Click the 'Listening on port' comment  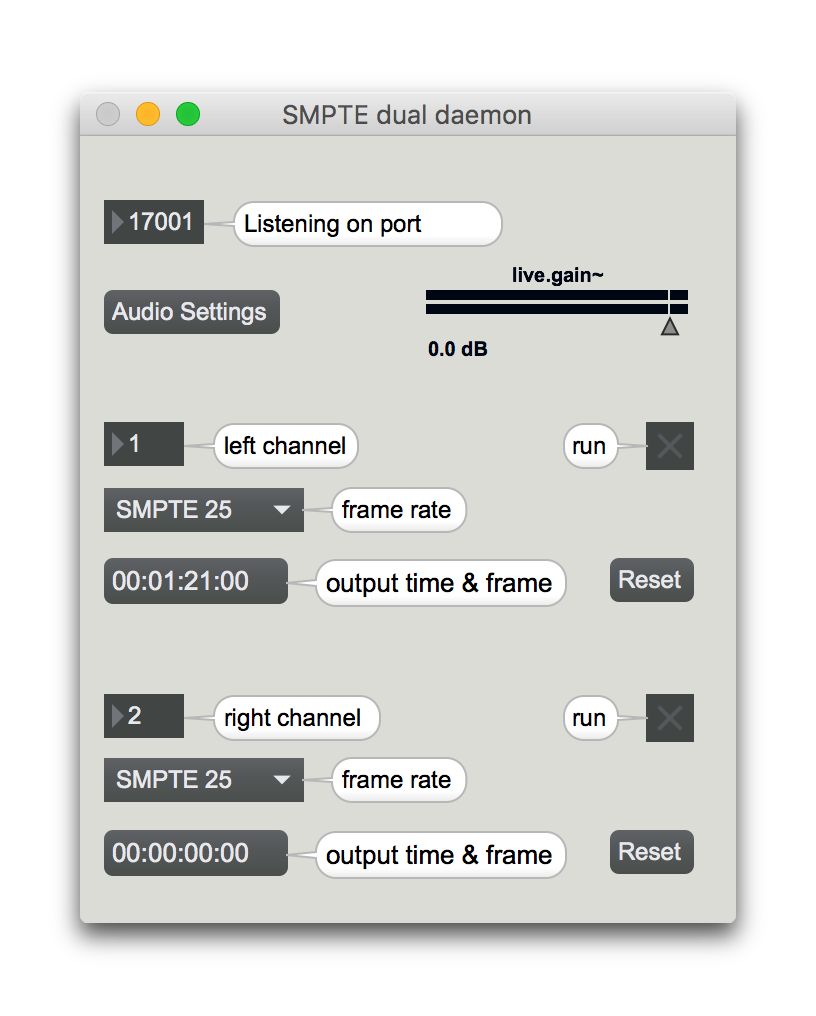coord(367,224)
